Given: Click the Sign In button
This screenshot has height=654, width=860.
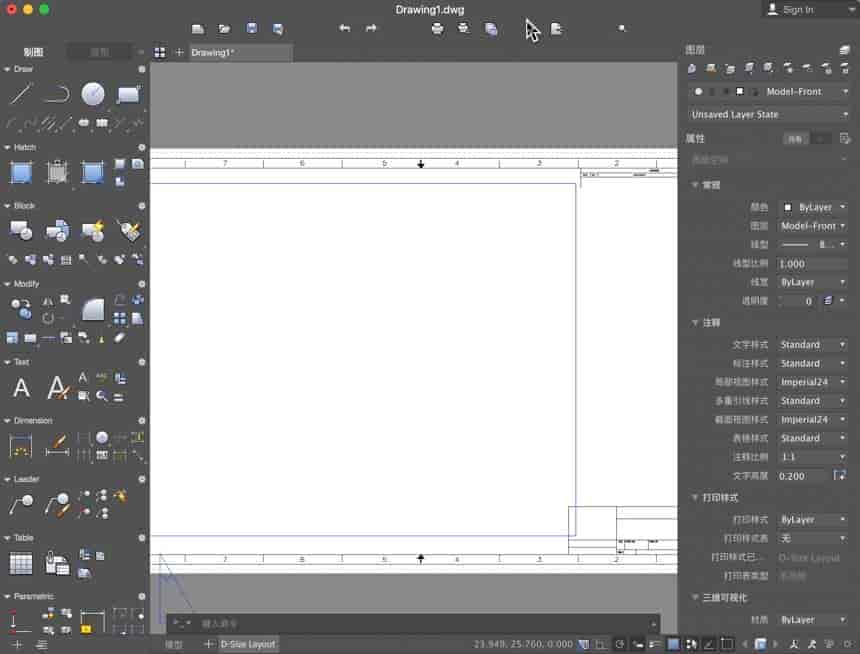Looking at the screenshot, I should pos(800,9).
